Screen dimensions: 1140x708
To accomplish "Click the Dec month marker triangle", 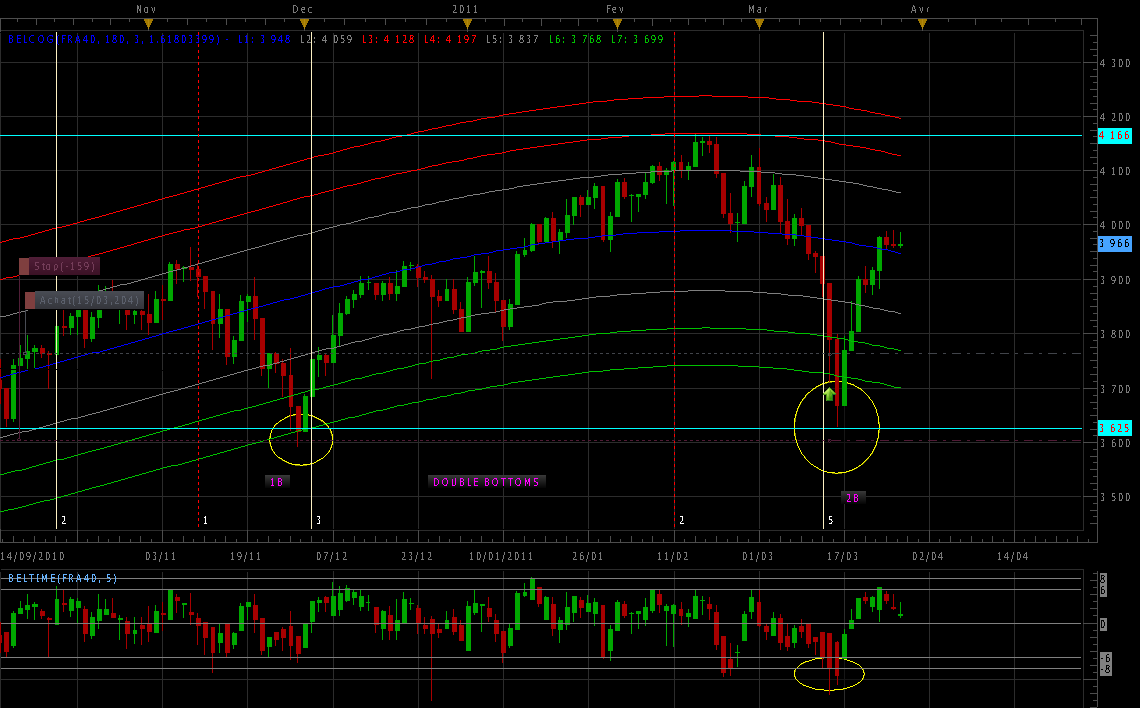I will coord(305,23).
